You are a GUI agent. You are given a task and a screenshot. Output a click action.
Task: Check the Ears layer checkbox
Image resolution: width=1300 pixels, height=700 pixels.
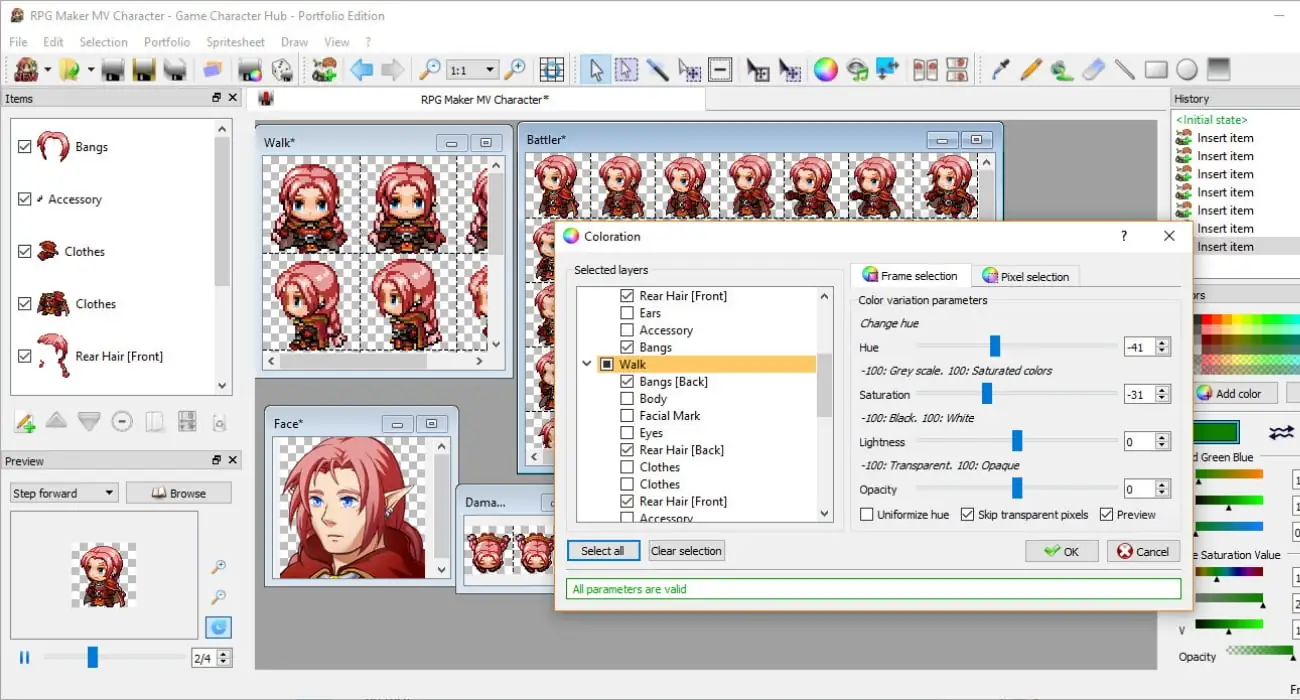click(x=627, y=313)
